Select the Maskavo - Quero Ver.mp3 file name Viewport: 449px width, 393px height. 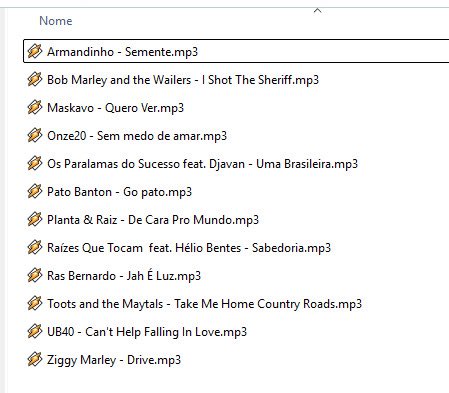click(x=115, y=108)
